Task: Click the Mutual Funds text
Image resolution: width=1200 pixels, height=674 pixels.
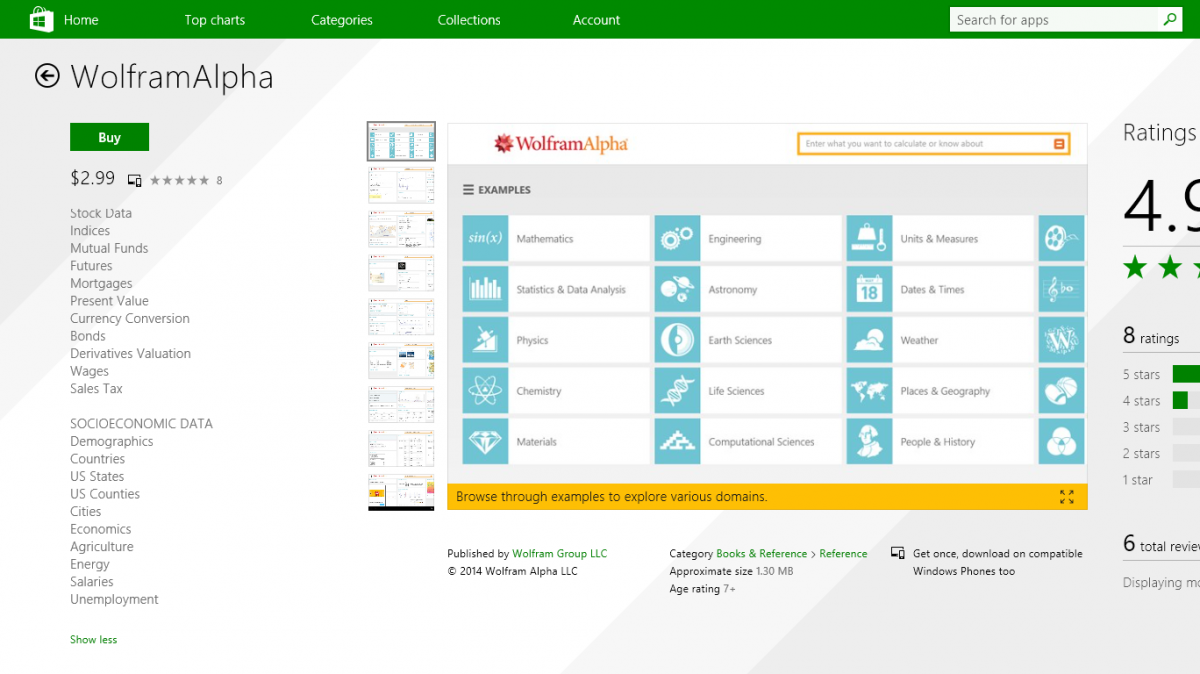Action: [109, 248]
